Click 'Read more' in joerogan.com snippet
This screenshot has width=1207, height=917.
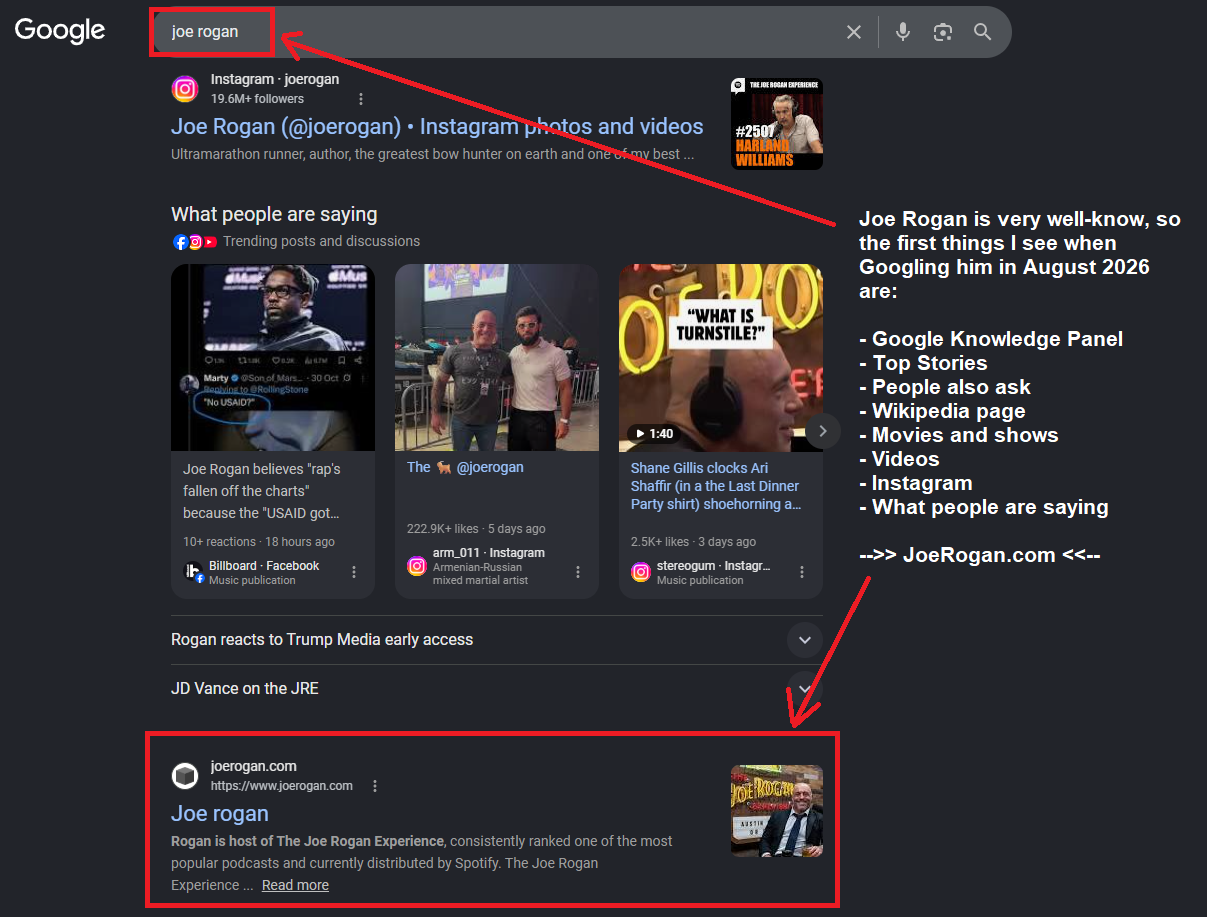pos(295,885)
